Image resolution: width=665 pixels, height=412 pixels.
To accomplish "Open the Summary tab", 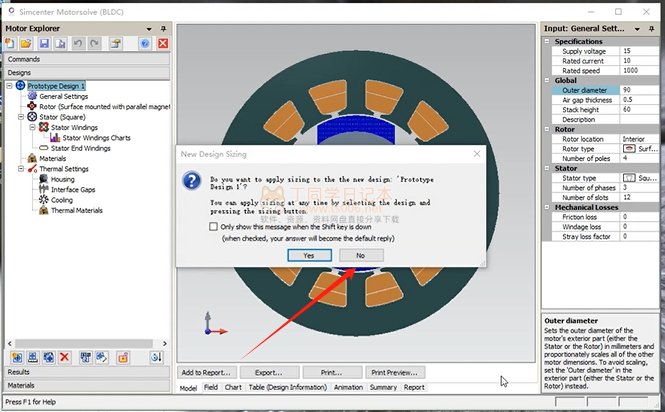I will (383, 387).
